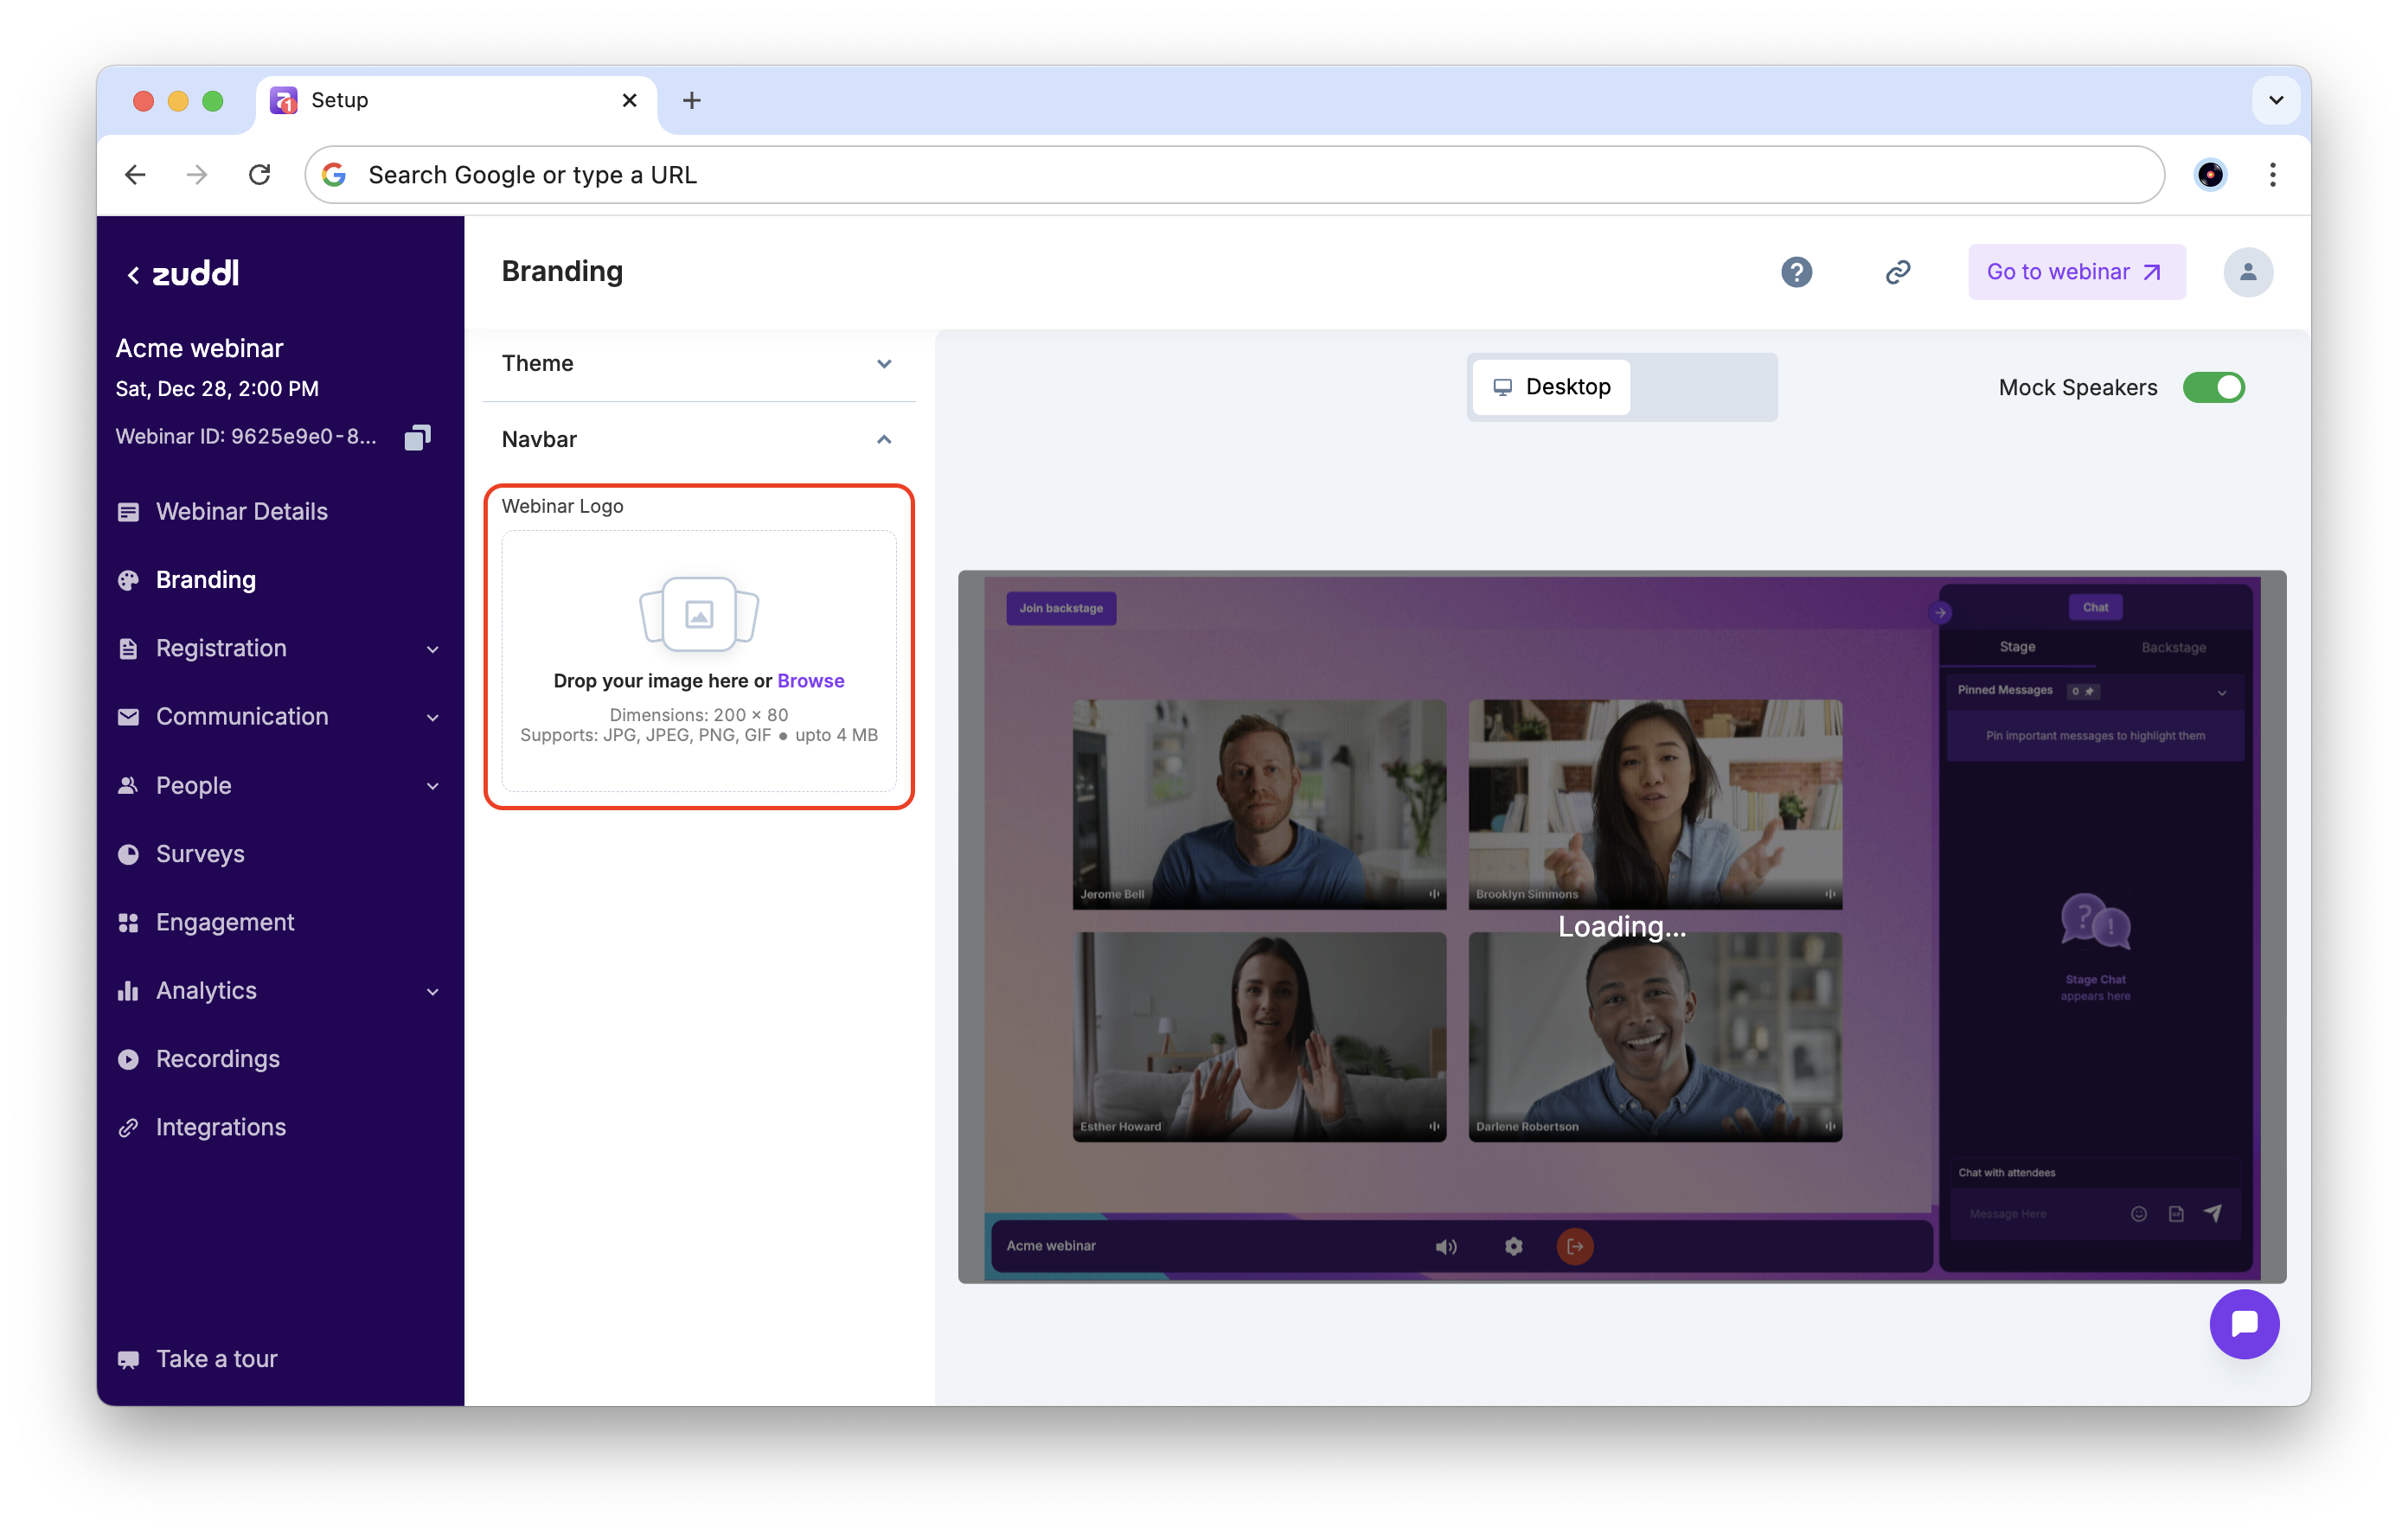Switch to the Backstage chat tab
Image resolution: width=2408 pixels, height=1534 pixels.
(x=2173, y=647)
